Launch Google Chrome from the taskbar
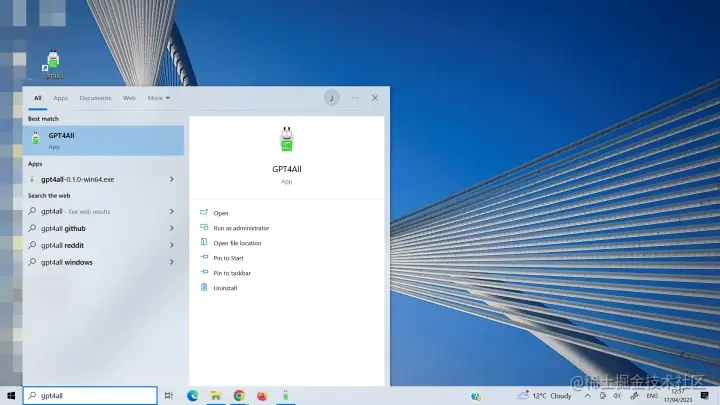The image size is (720, 405). click(239, 395)
